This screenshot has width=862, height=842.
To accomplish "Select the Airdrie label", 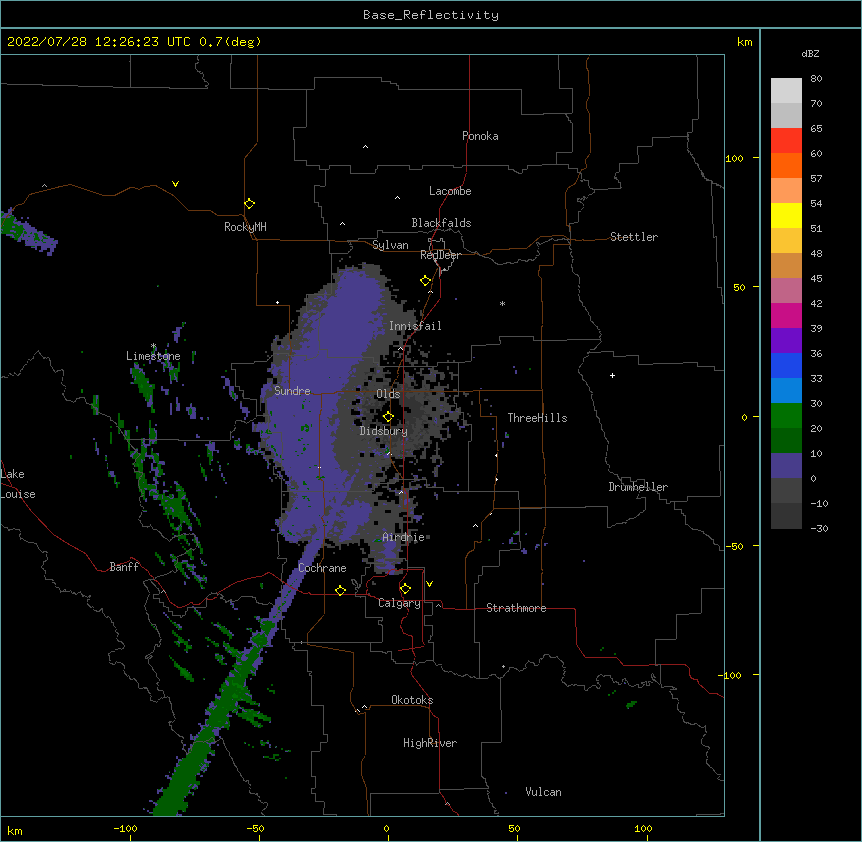I will tap(403, 537).
